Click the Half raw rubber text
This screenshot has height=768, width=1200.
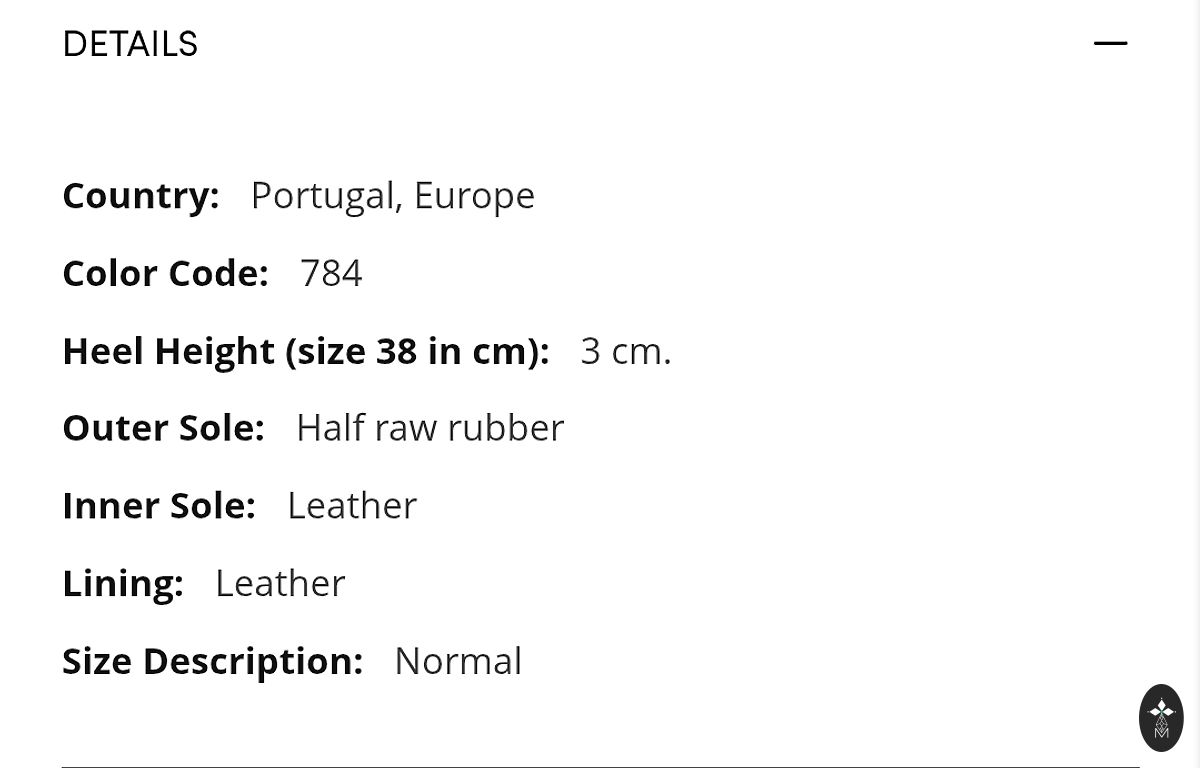point(430,428)
